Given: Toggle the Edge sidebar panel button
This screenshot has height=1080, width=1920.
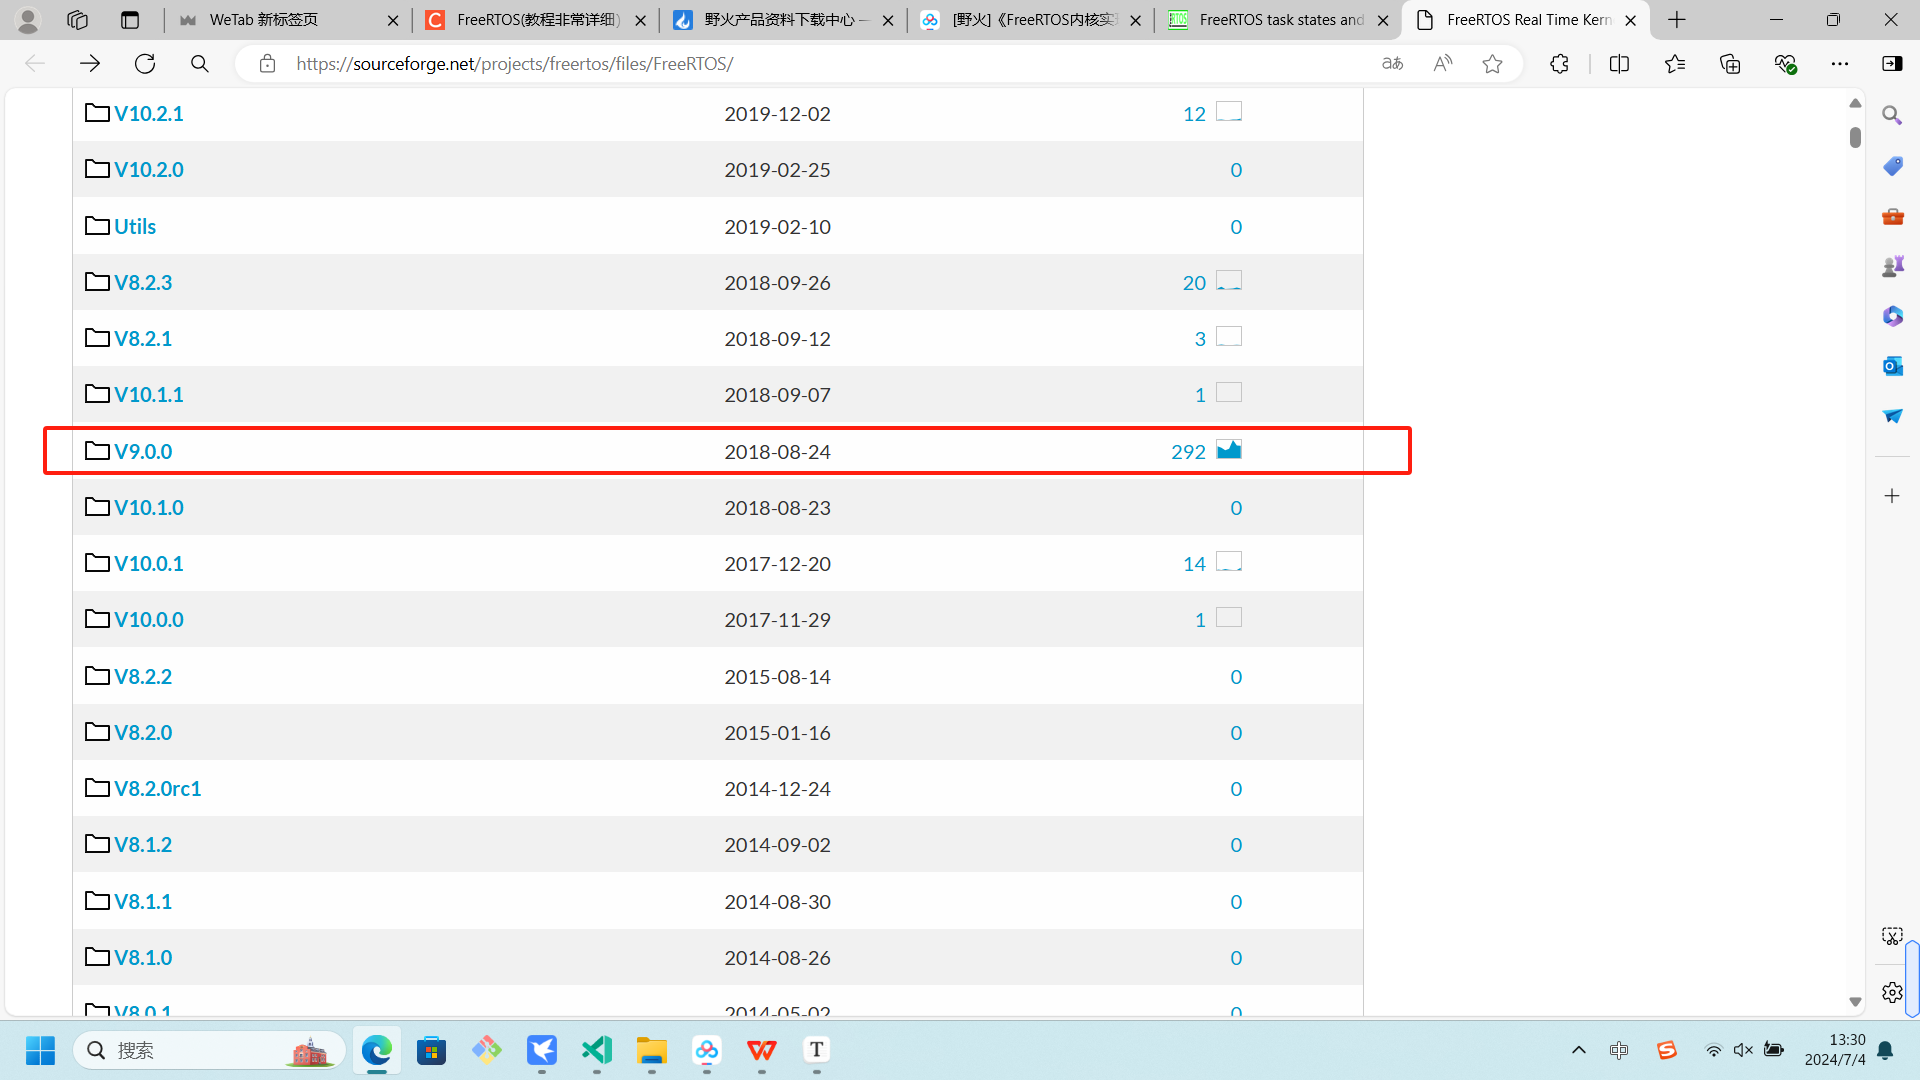Looking at the screenshot, I should click(x=1892, y=64).
